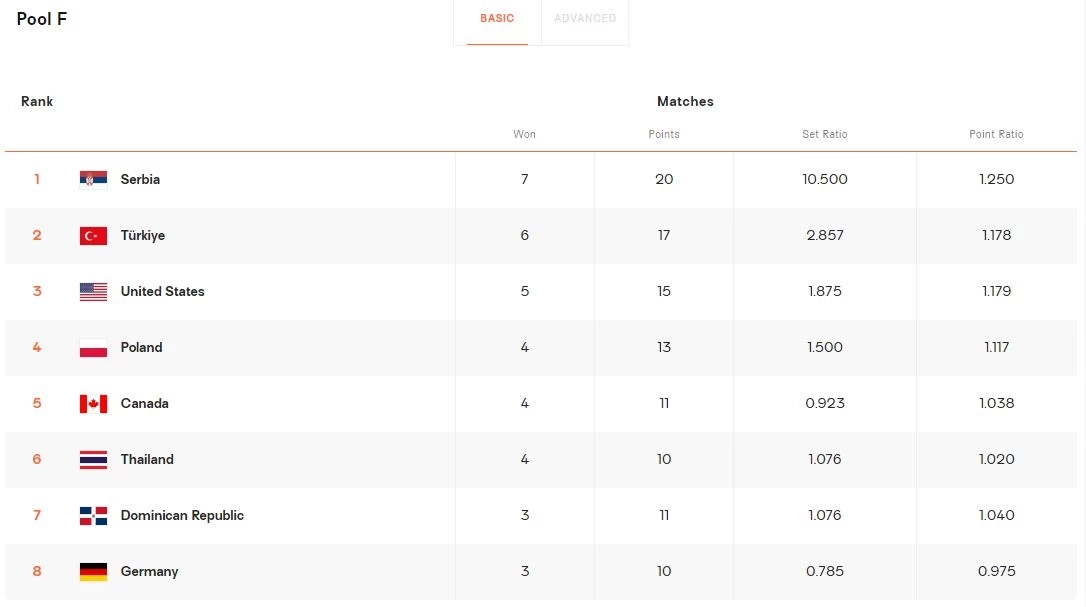This screenshot has width=1086, height=607.
Task: Click the Türkiye flag icon
Action: pyautogui.click(x=93, y=236)
